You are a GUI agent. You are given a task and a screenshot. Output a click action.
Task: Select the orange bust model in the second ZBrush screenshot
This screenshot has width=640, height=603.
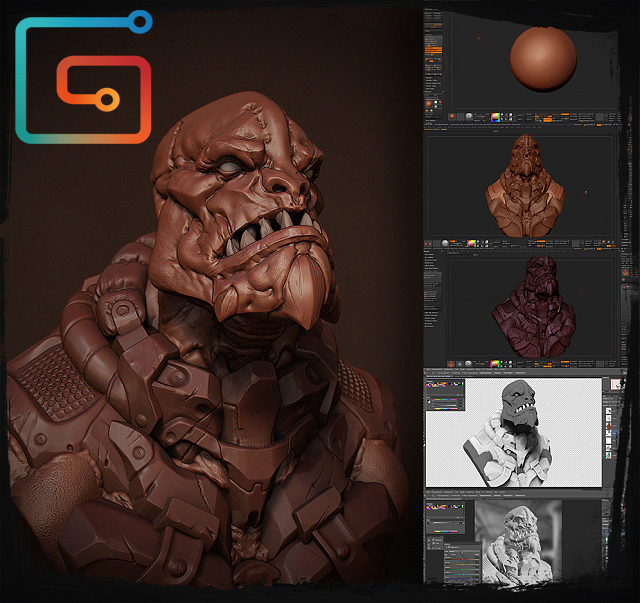coord(526,186)
